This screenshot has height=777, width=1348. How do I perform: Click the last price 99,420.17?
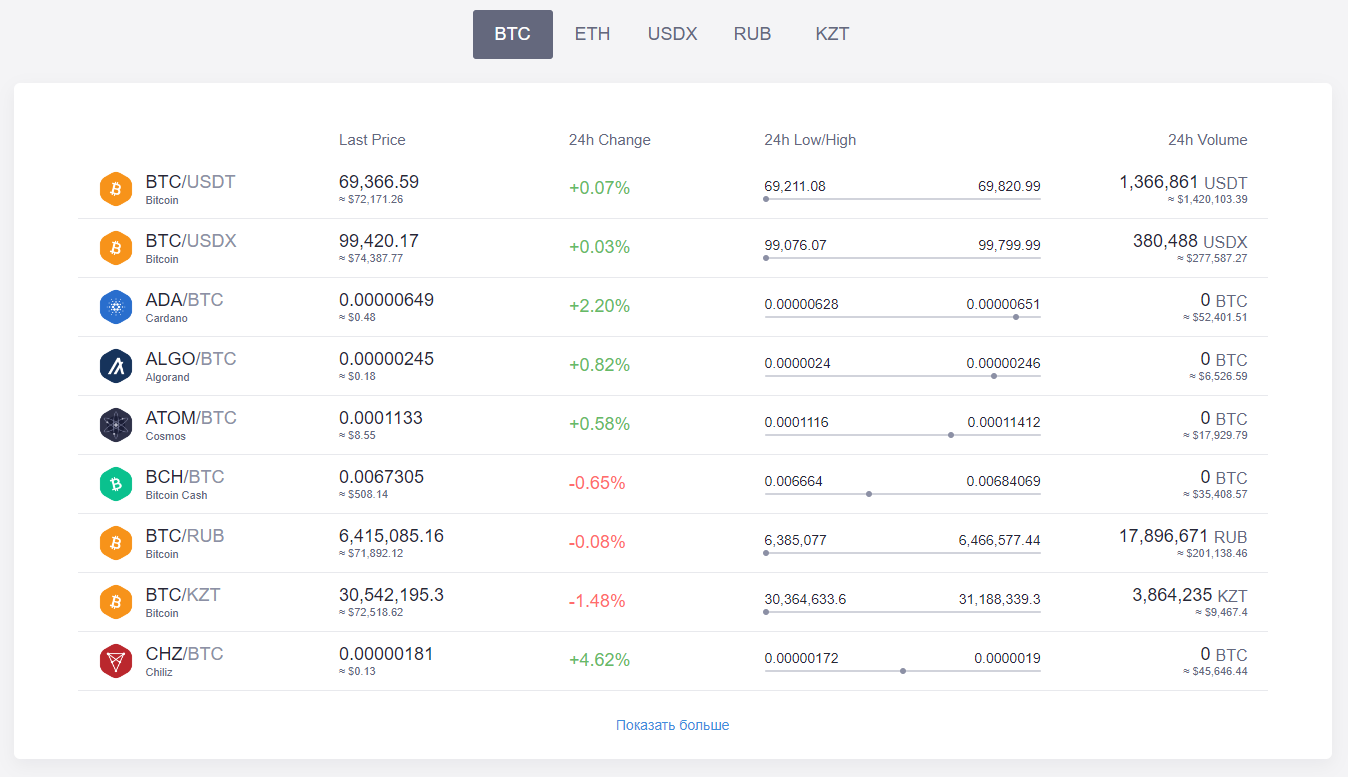tap(379, 241)
